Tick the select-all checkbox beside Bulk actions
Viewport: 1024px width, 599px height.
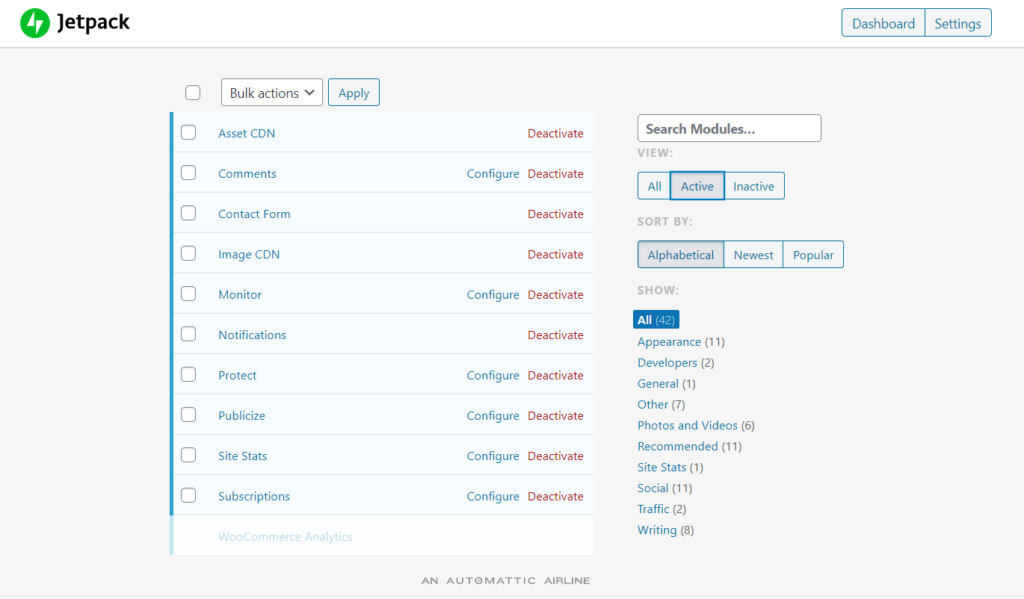193,93
